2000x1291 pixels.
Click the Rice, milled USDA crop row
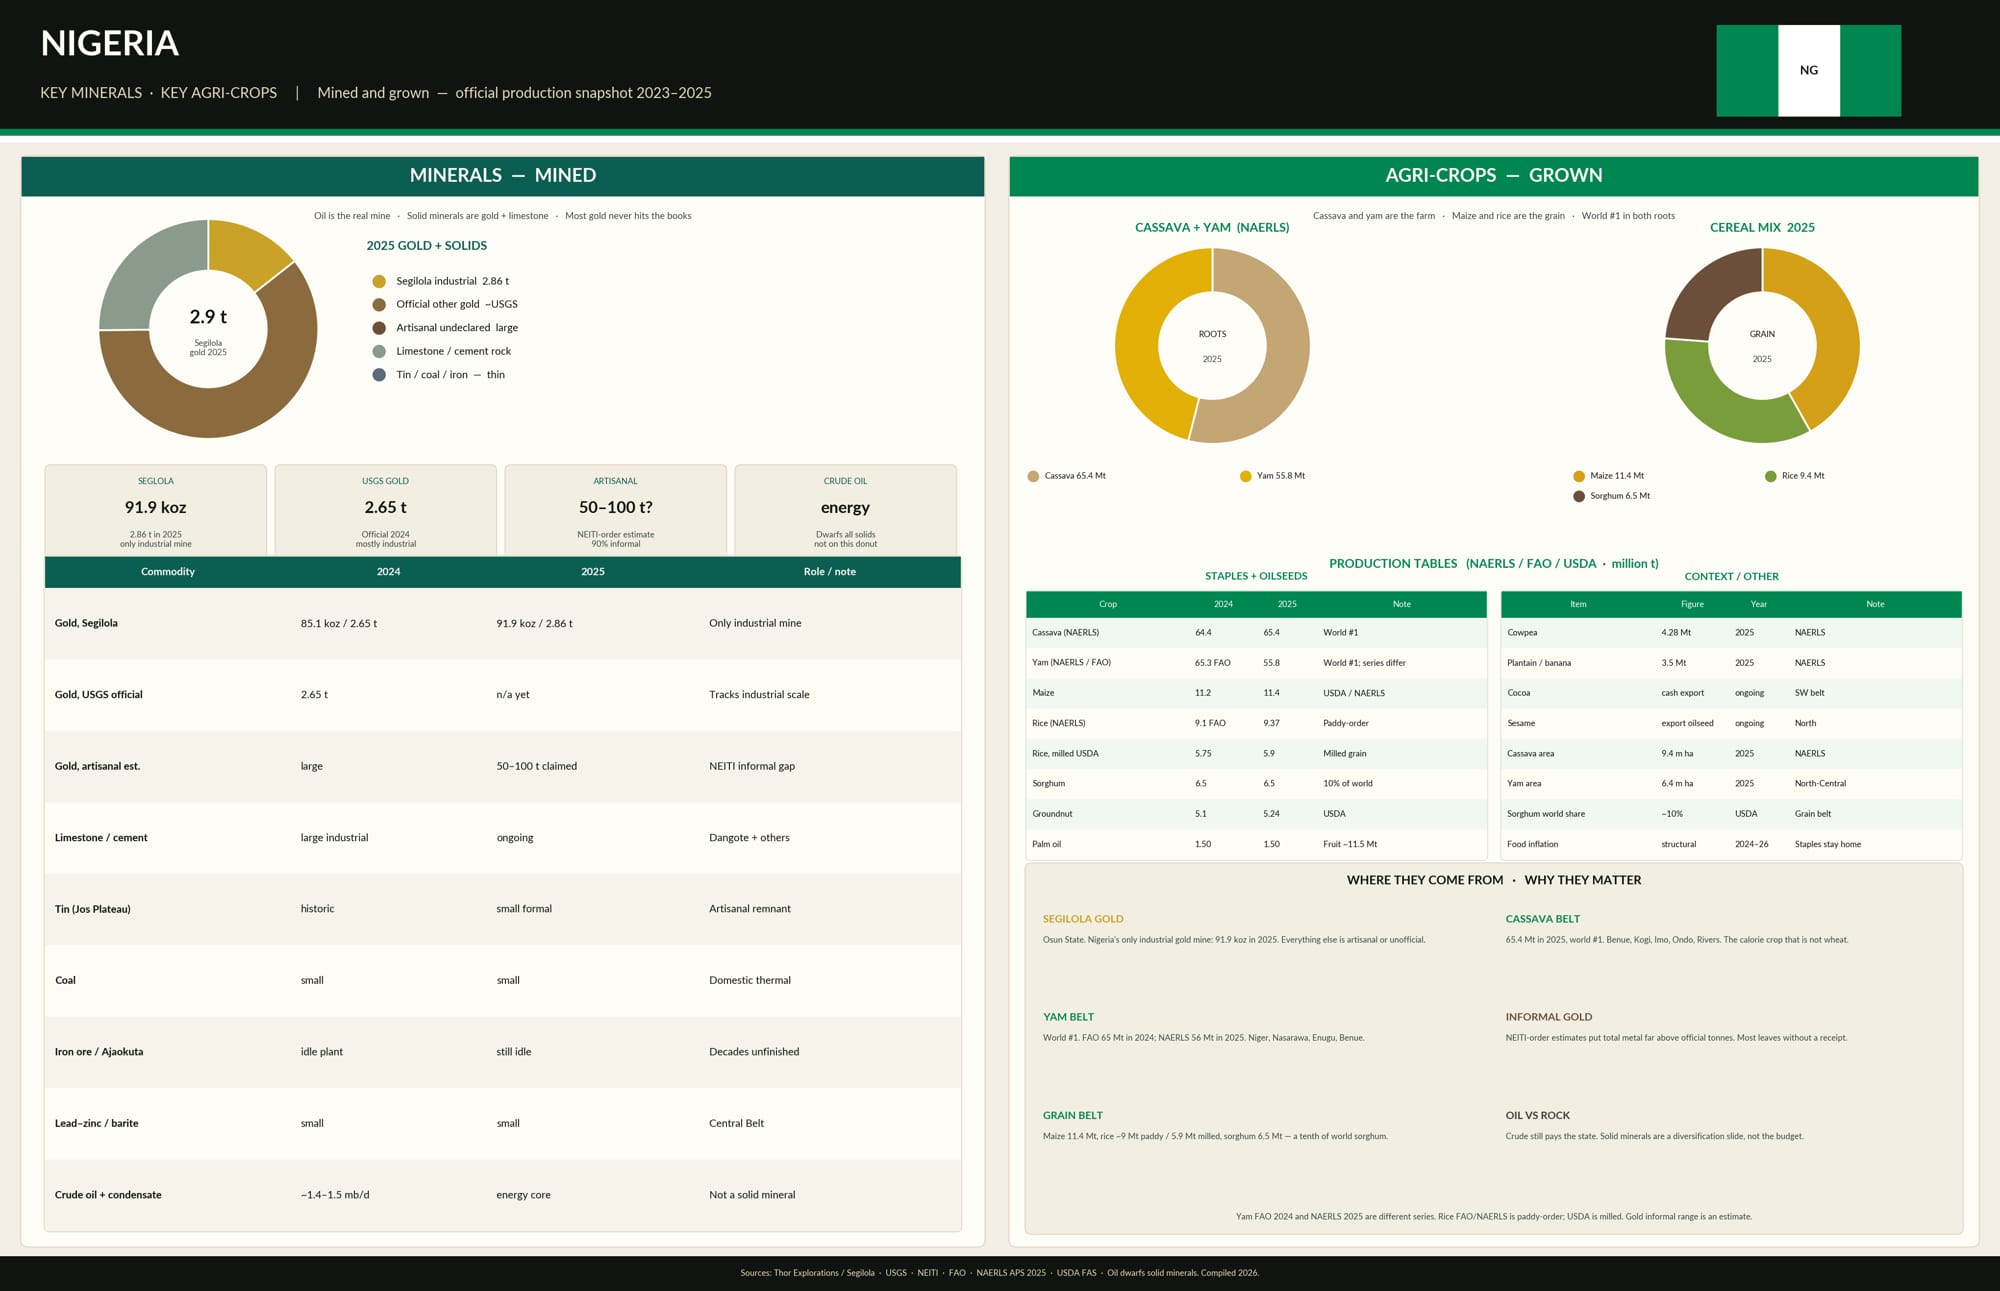click(x=1256, y=754)
